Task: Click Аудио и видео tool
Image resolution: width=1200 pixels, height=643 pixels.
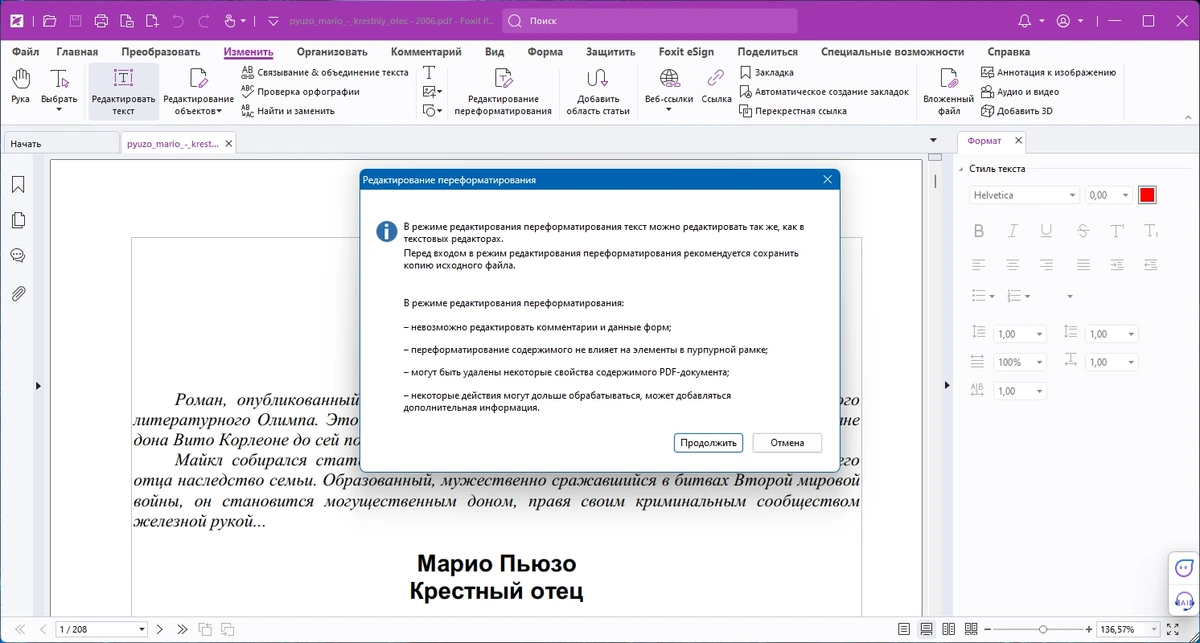Action: (x=1020, y=91)
